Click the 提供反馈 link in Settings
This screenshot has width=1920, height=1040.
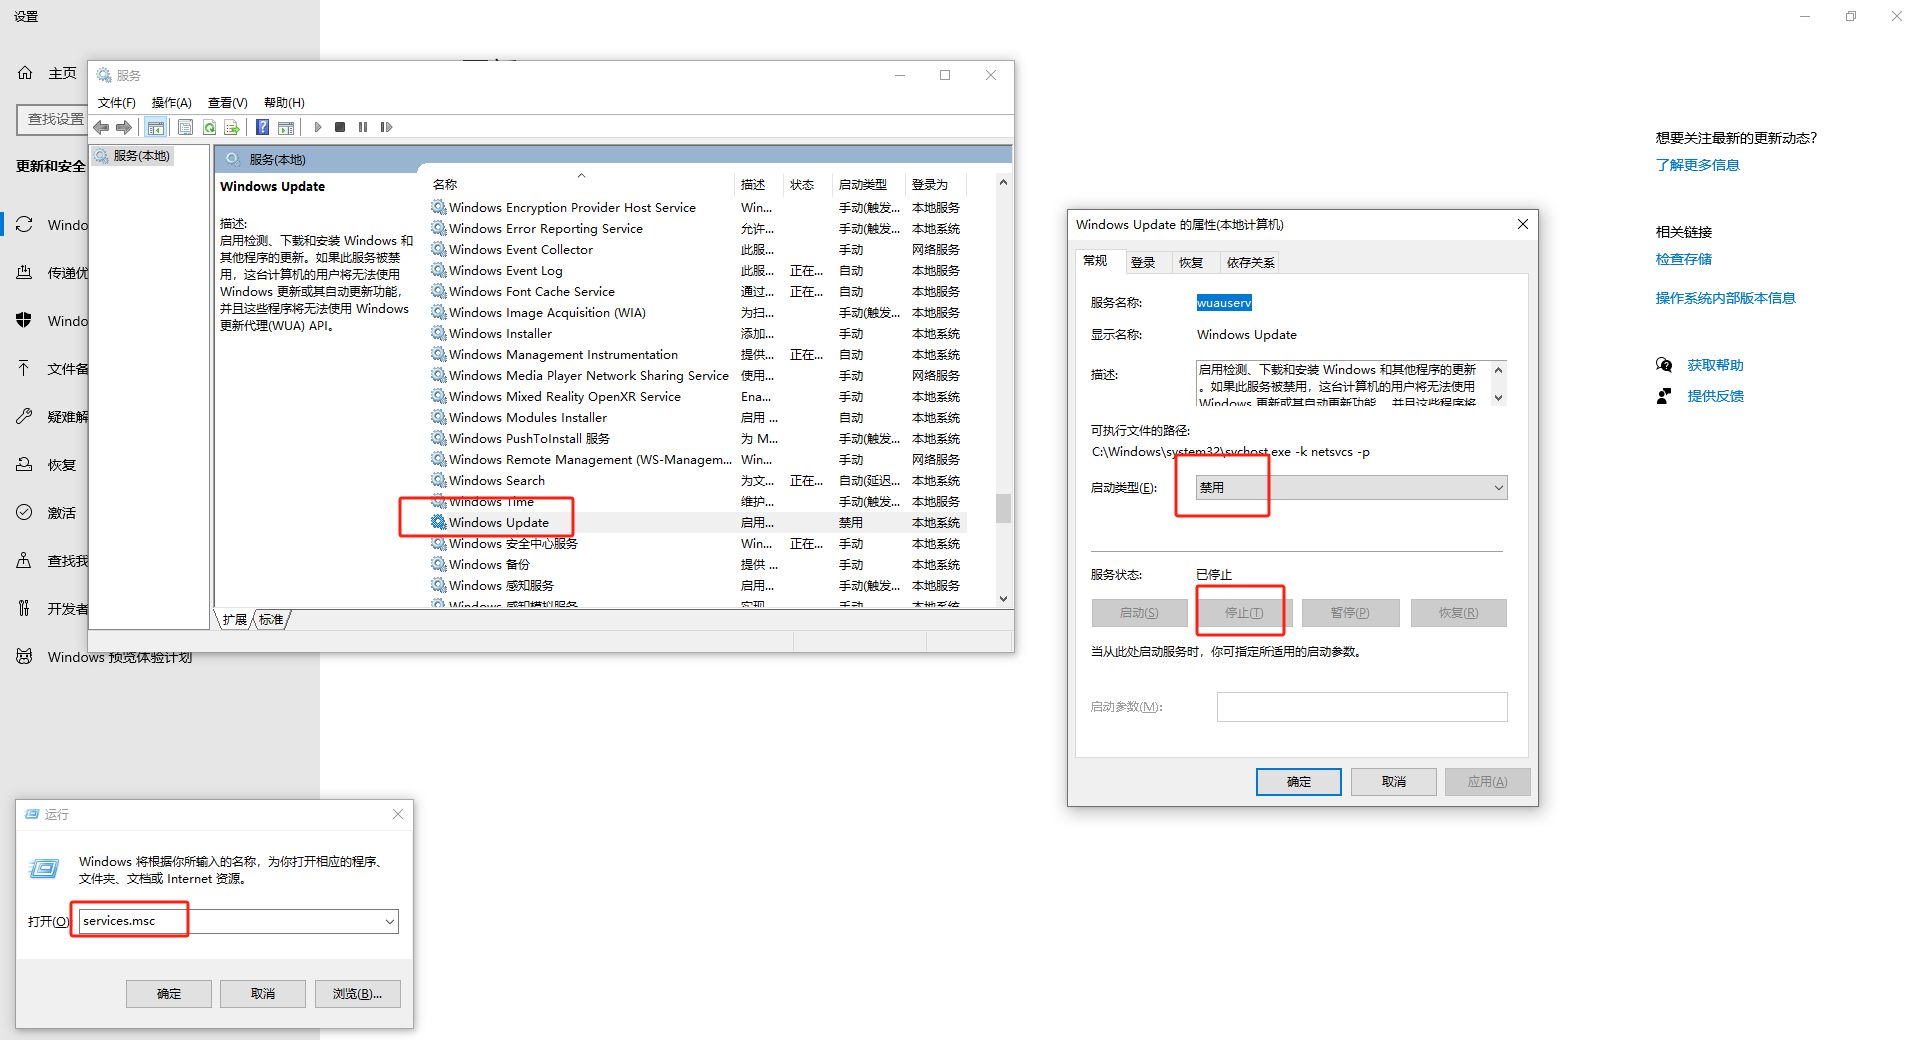[1716, 396]
